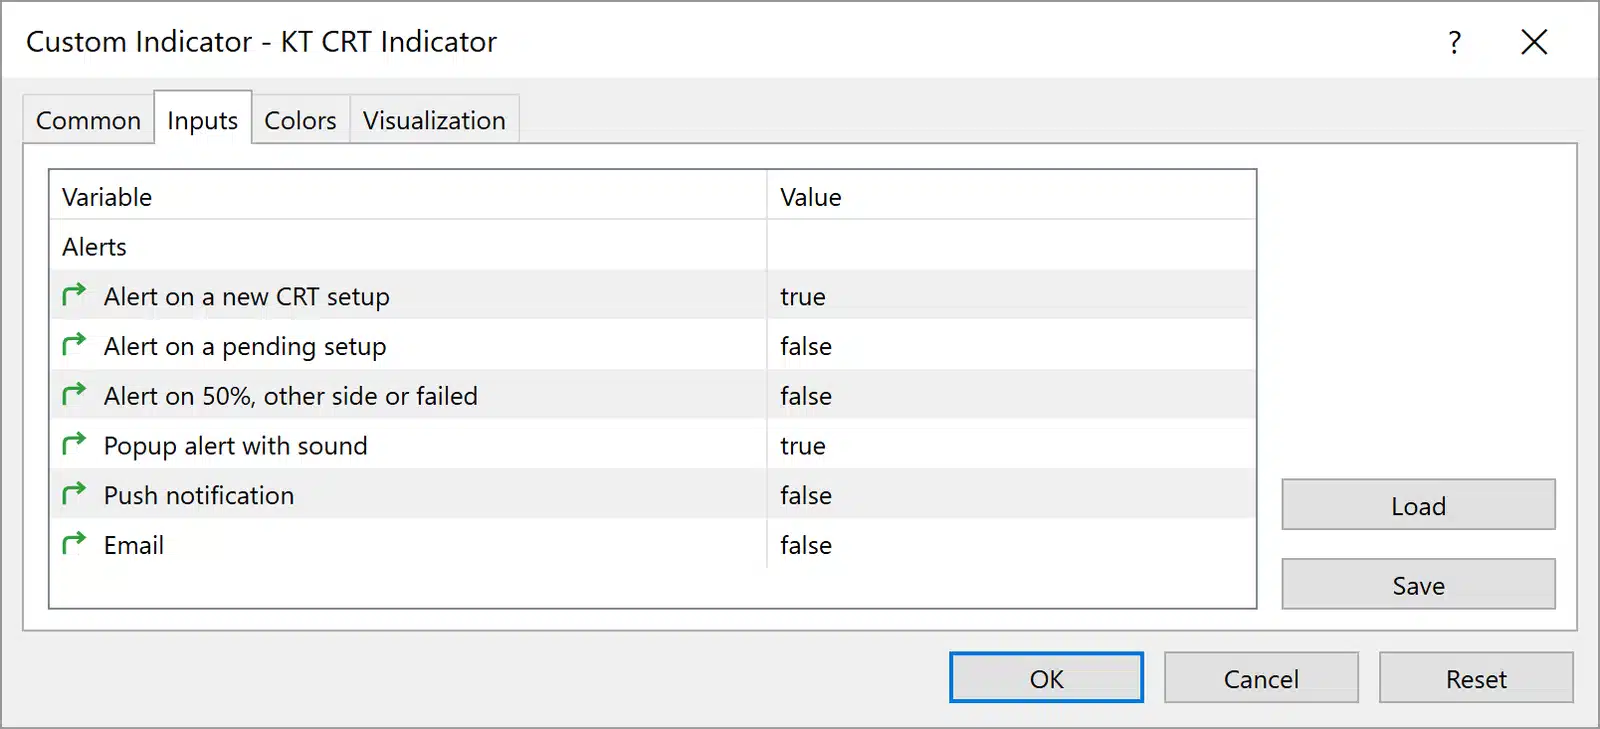The height and width of the screenshot is (729, 1600).
Task: Click the arrow icon beside Email
Action: (x=74, y=544)
